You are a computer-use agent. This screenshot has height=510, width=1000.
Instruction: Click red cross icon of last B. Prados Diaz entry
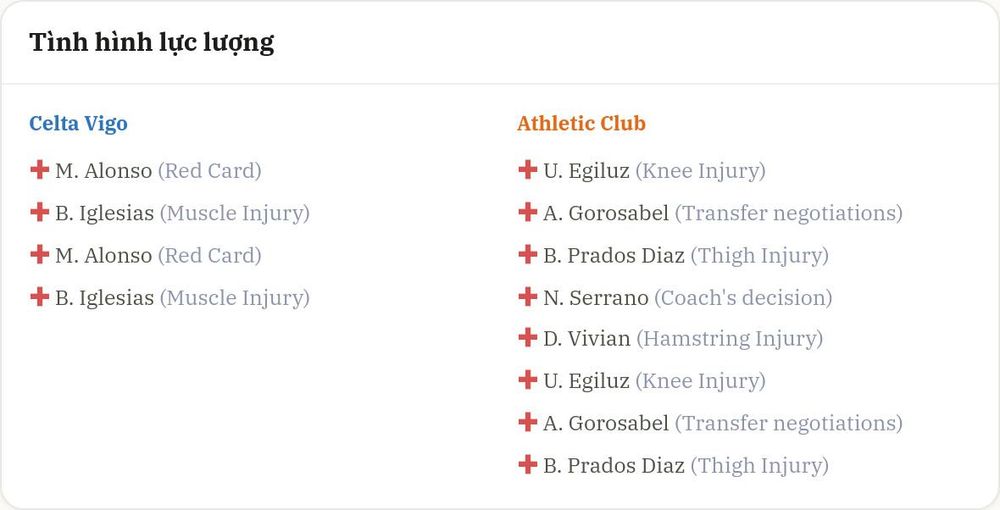(527, 465)
